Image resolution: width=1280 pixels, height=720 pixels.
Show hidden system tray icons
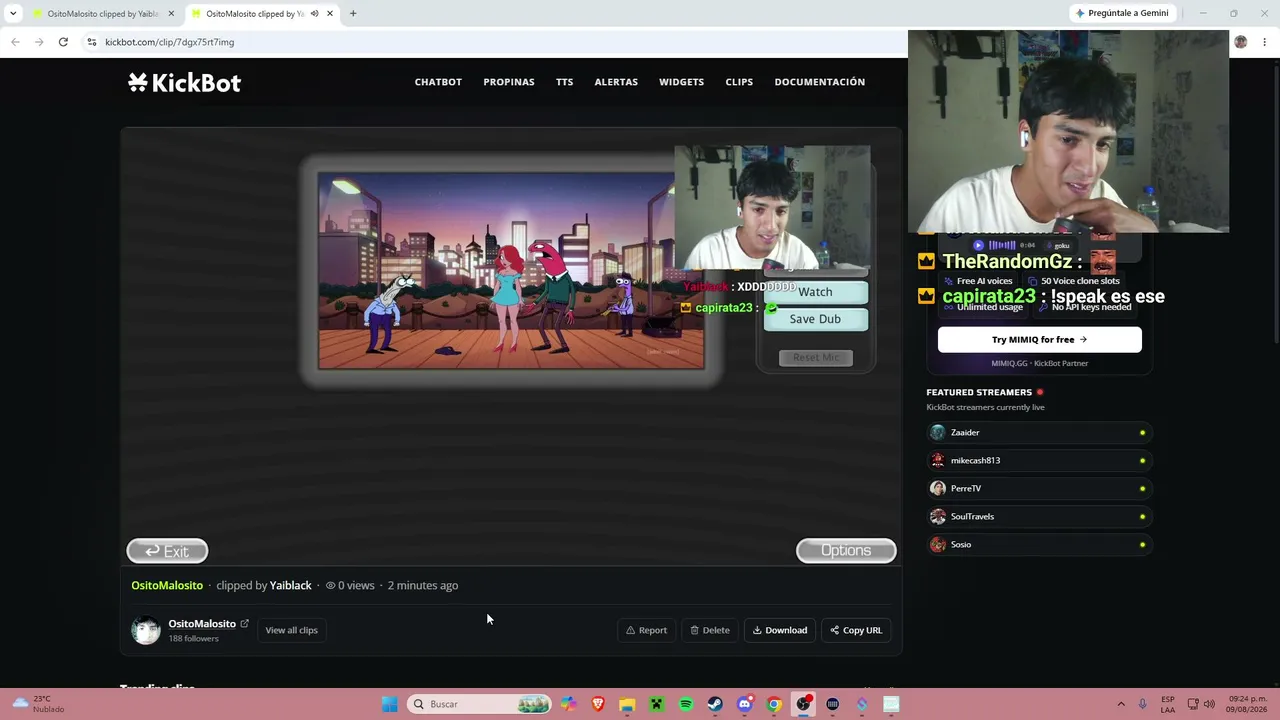(x=1121, y=704)
